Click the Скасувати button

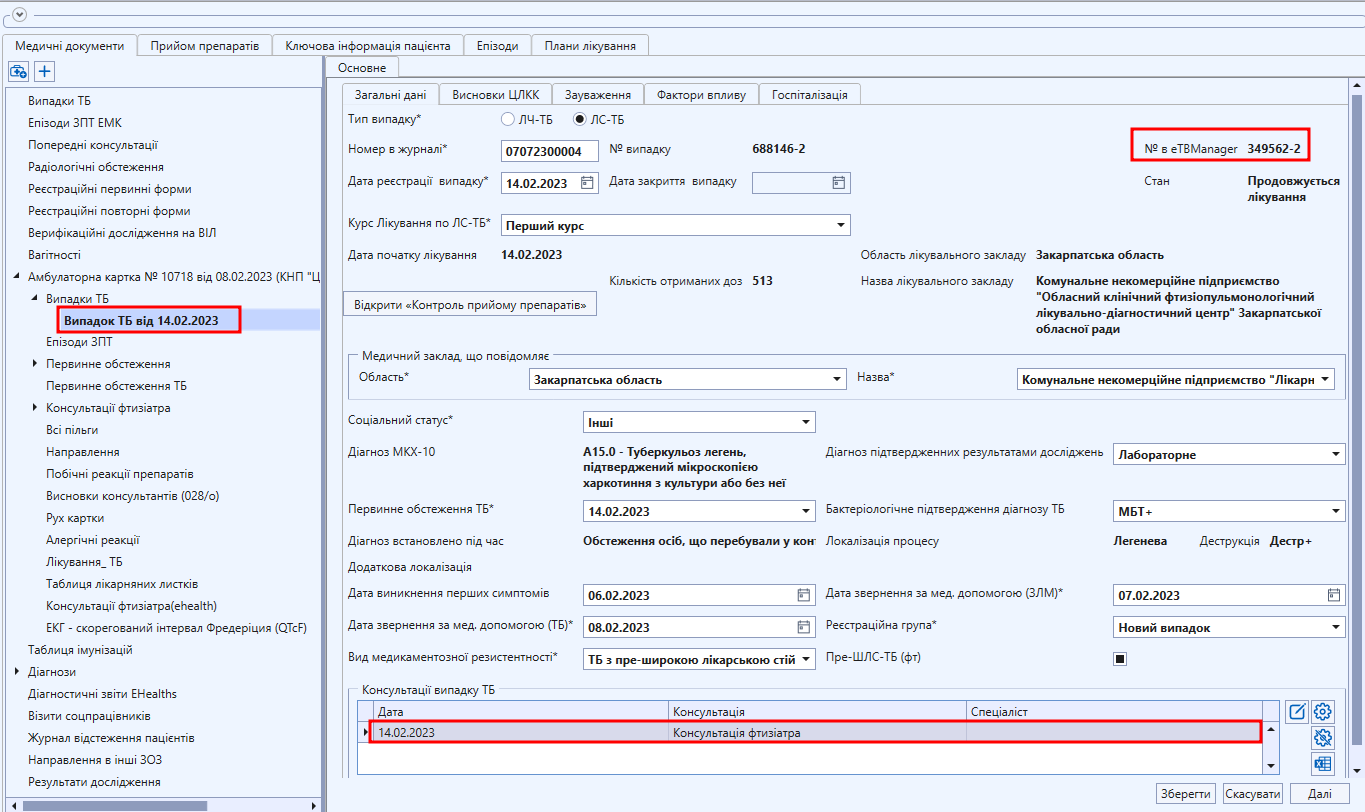[1253, 794]
